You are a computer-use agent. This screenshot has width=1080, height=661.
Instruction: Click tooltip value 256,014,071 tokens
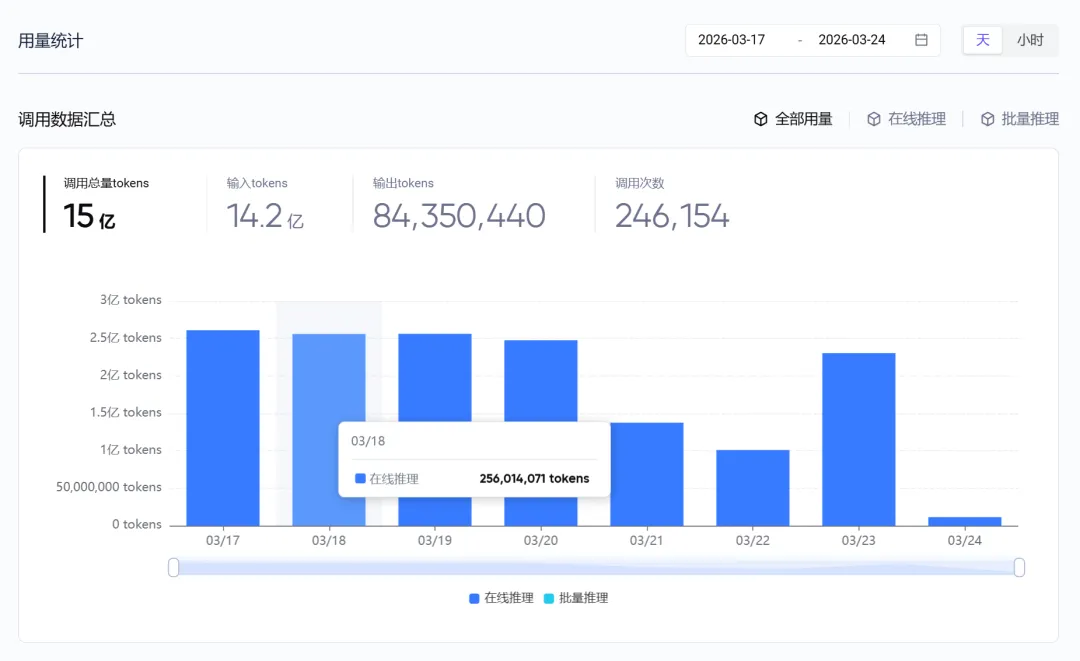(x=534, y=479)
